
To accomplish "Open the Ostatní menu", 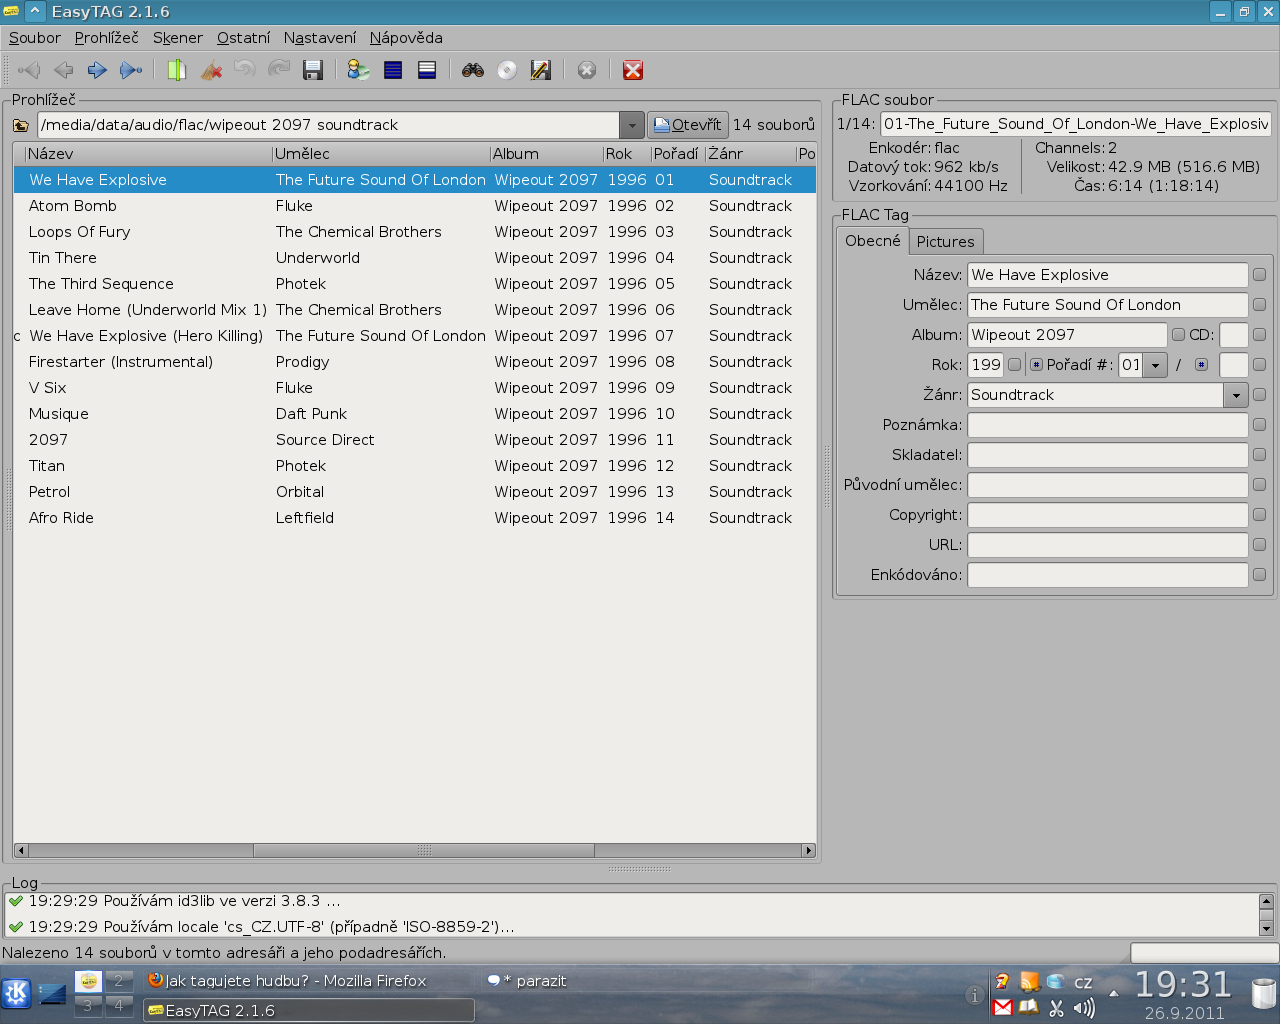I will click(x=243, y=38).
